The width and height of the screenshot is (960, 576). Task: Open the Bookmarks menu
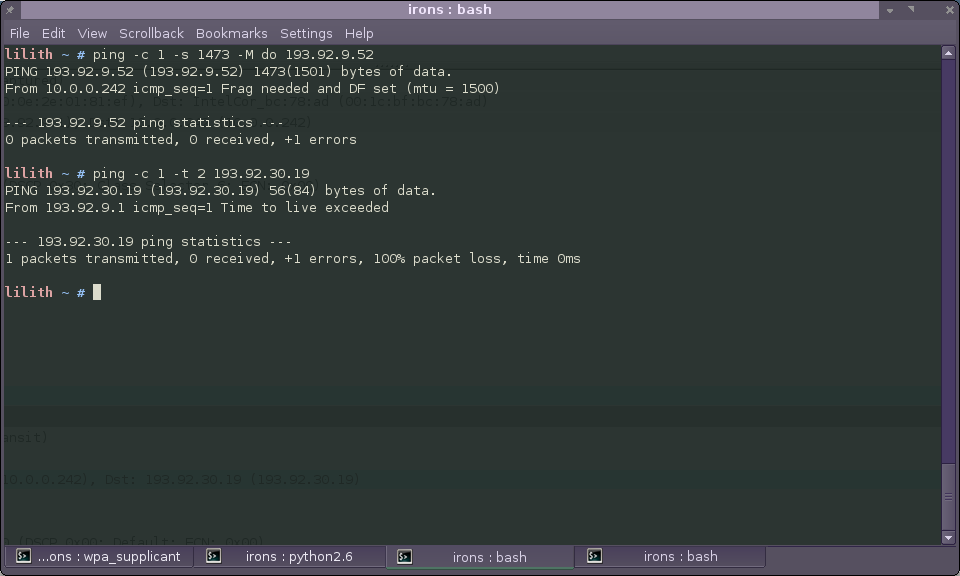[231, 34]
